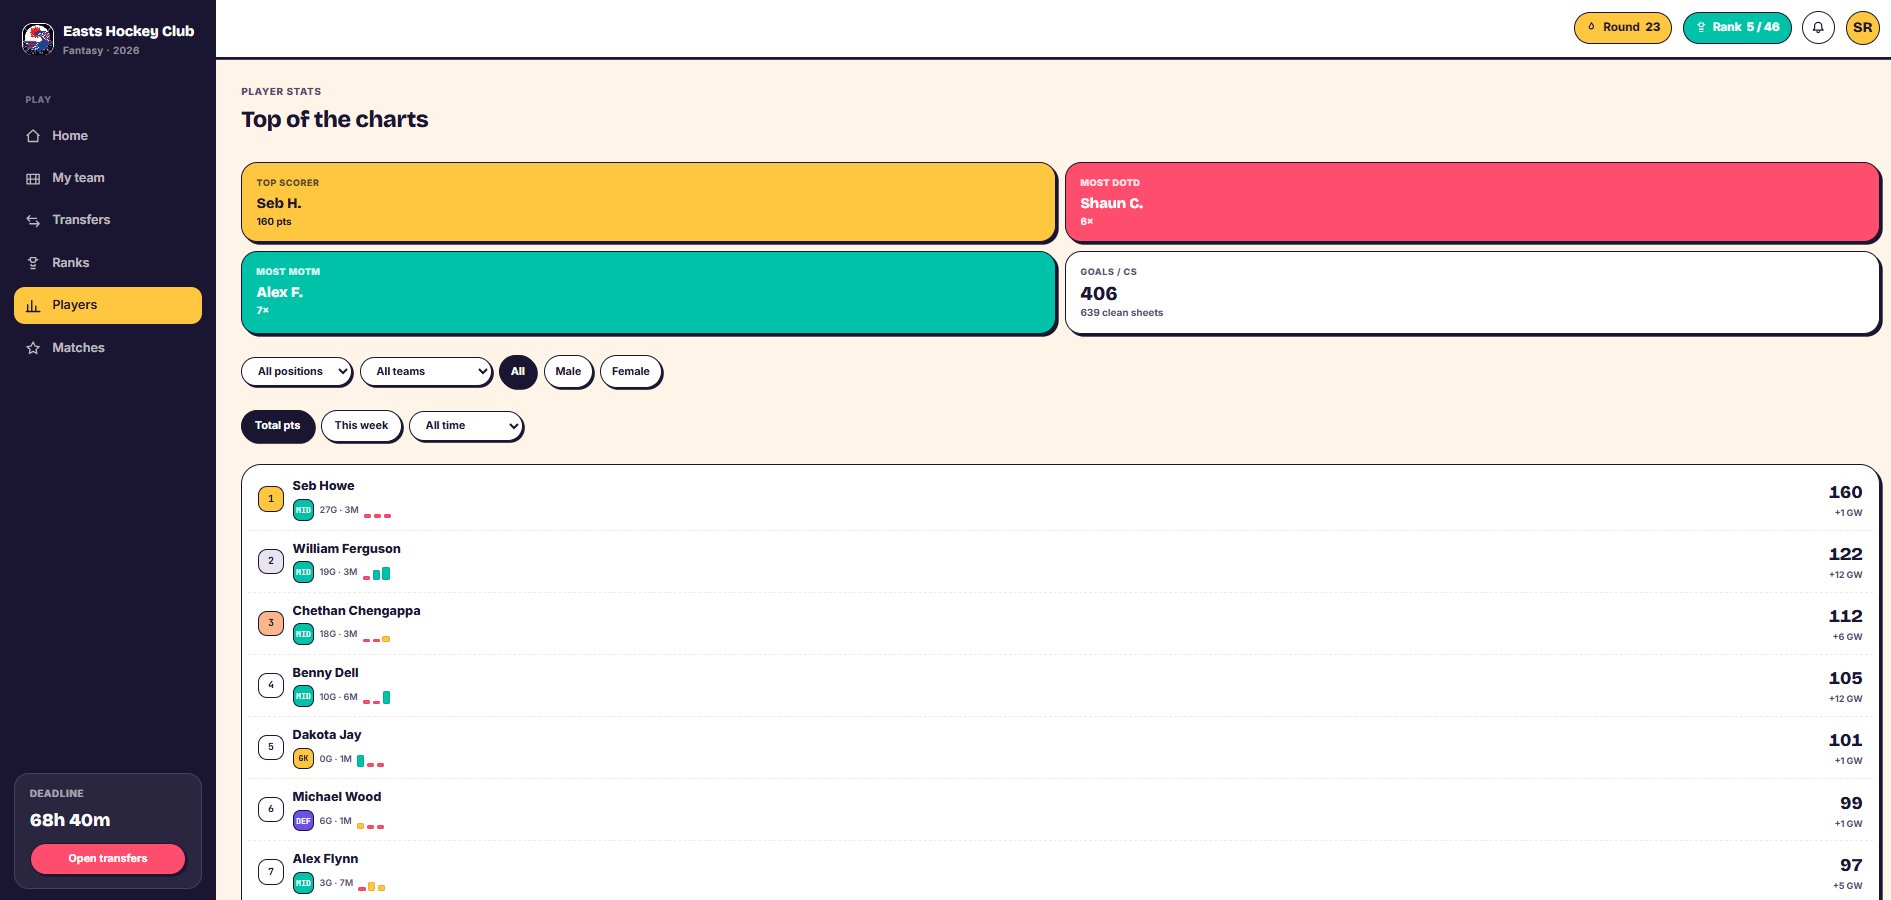This screenshot has width=1891, height=900.
Task: Switch sorting to This week
Action: click(361, 426)
